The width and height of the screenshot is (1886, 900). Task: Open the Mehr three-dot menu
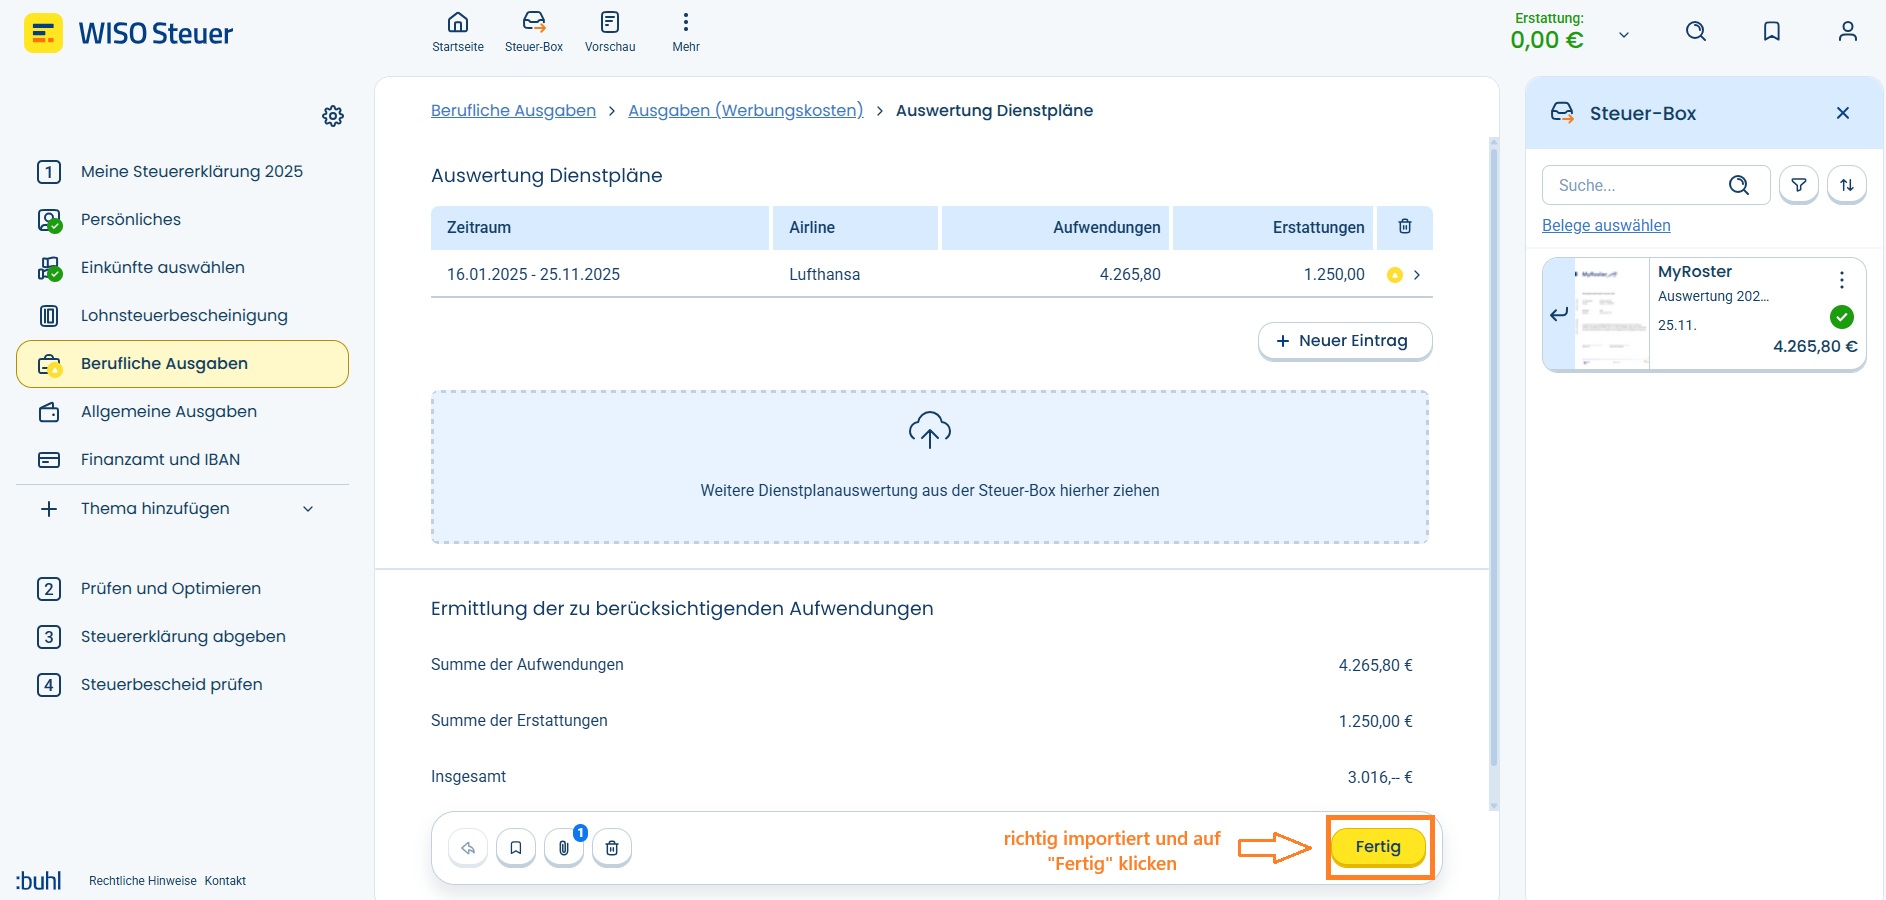(686, 32)
